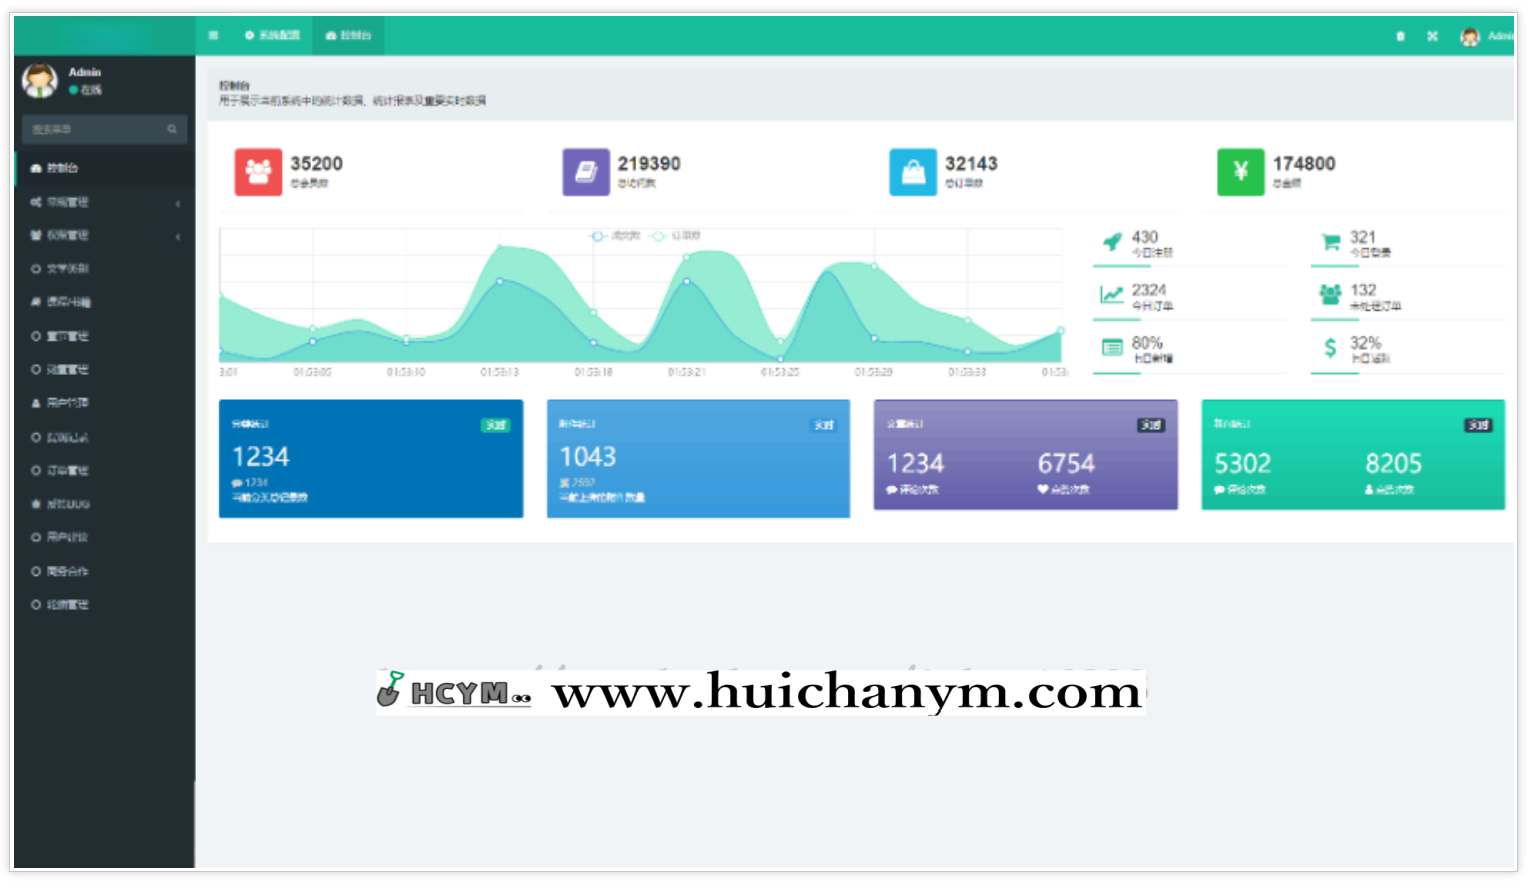1539x894 pixels.
Task: Click the rocket icon beside 430
Action: tap(1112, 242)
